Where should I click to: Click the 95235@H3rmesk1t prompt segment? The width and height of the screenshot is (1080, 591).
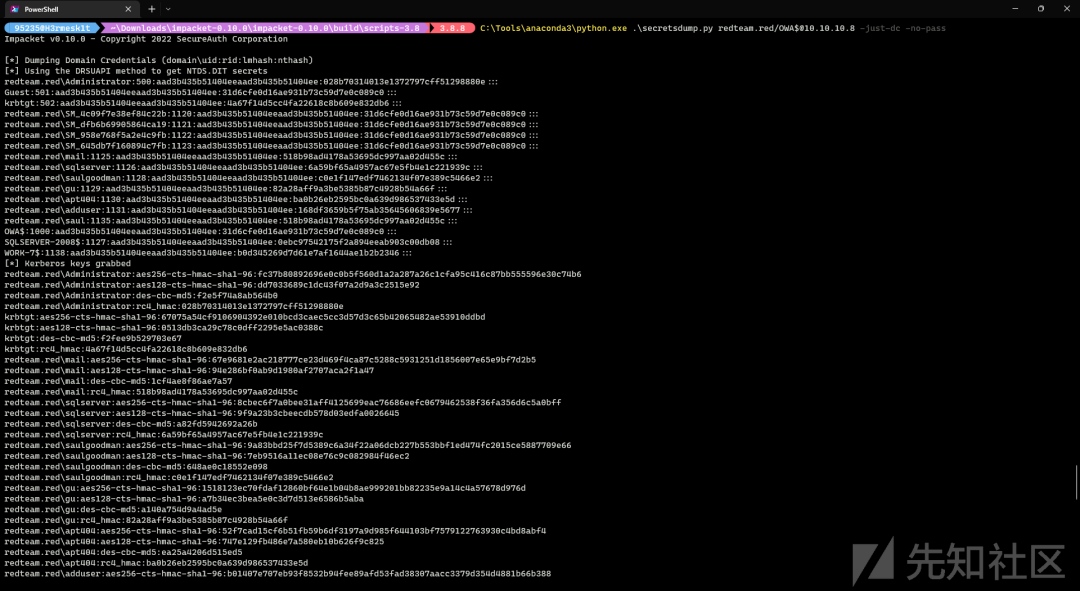(x=52, y=28)
